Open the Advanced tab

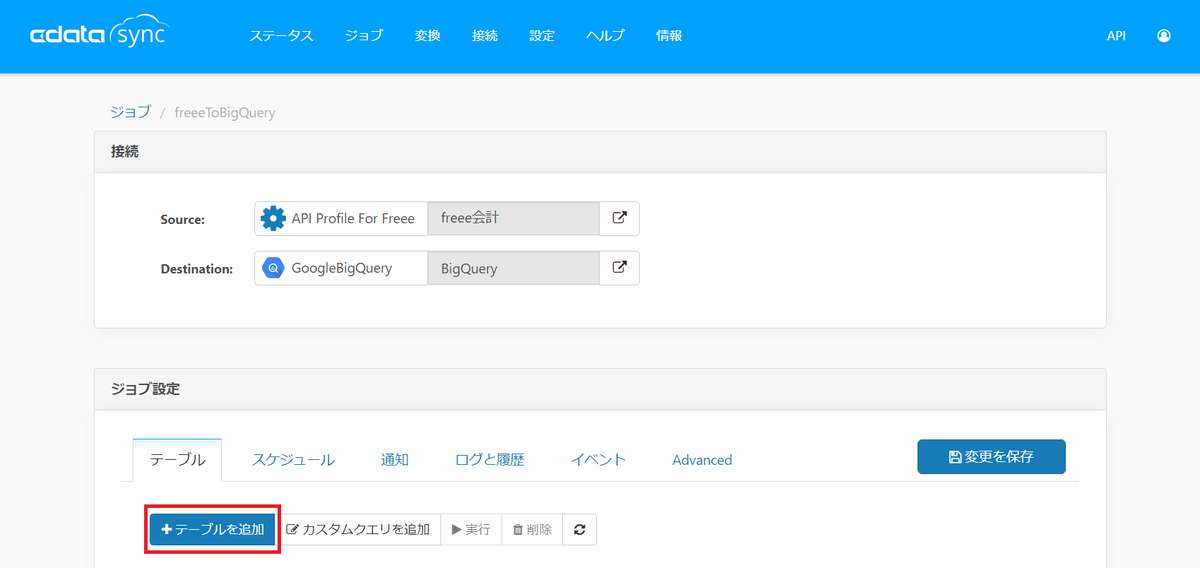(702, 460)
